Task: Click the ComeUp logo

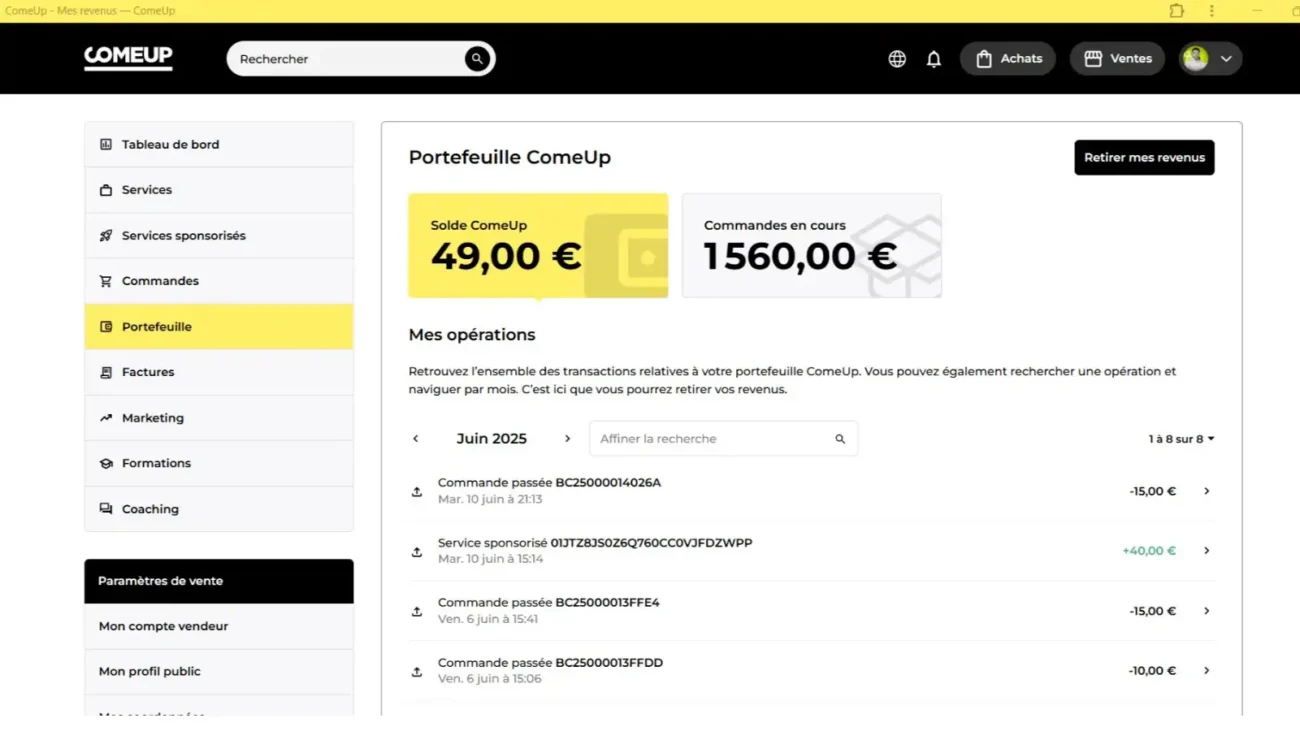Action: coord(128,58)
